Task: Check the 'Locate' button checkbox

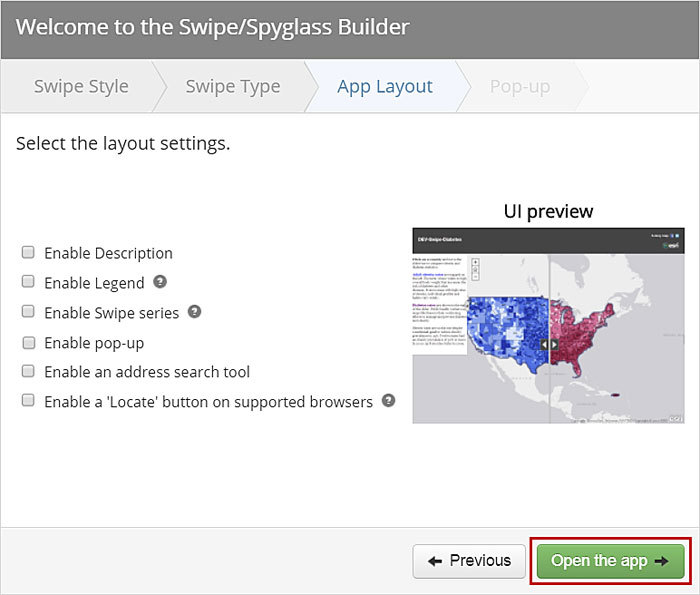Action: [28, 402]
